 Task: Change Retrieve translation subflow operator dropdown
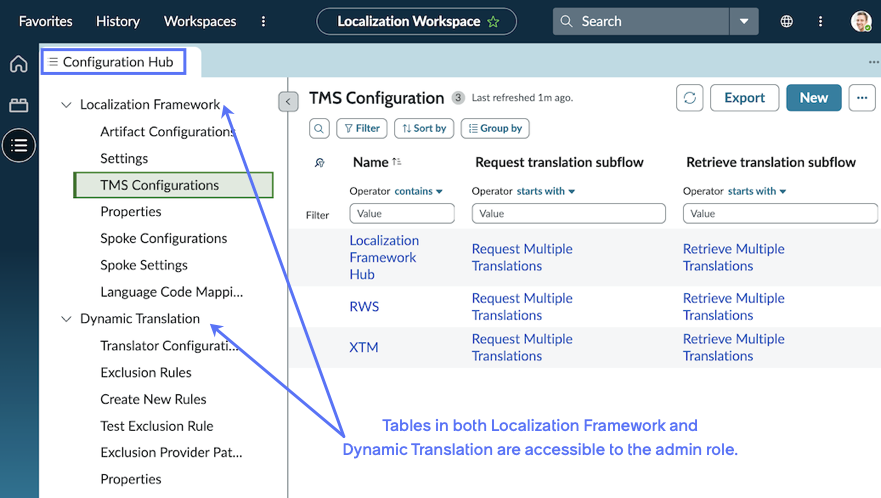pyautogui.click(x=757, y=191)
